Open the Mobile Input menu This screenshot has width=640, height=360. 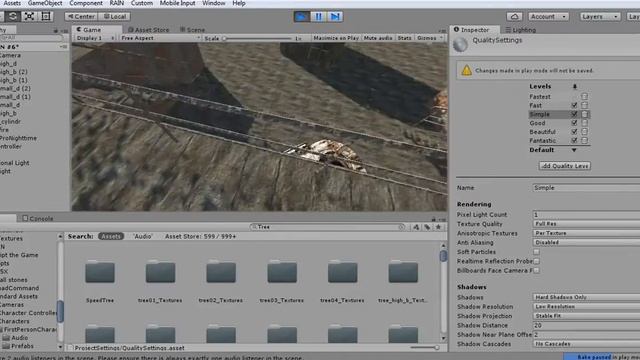point(177,3)
